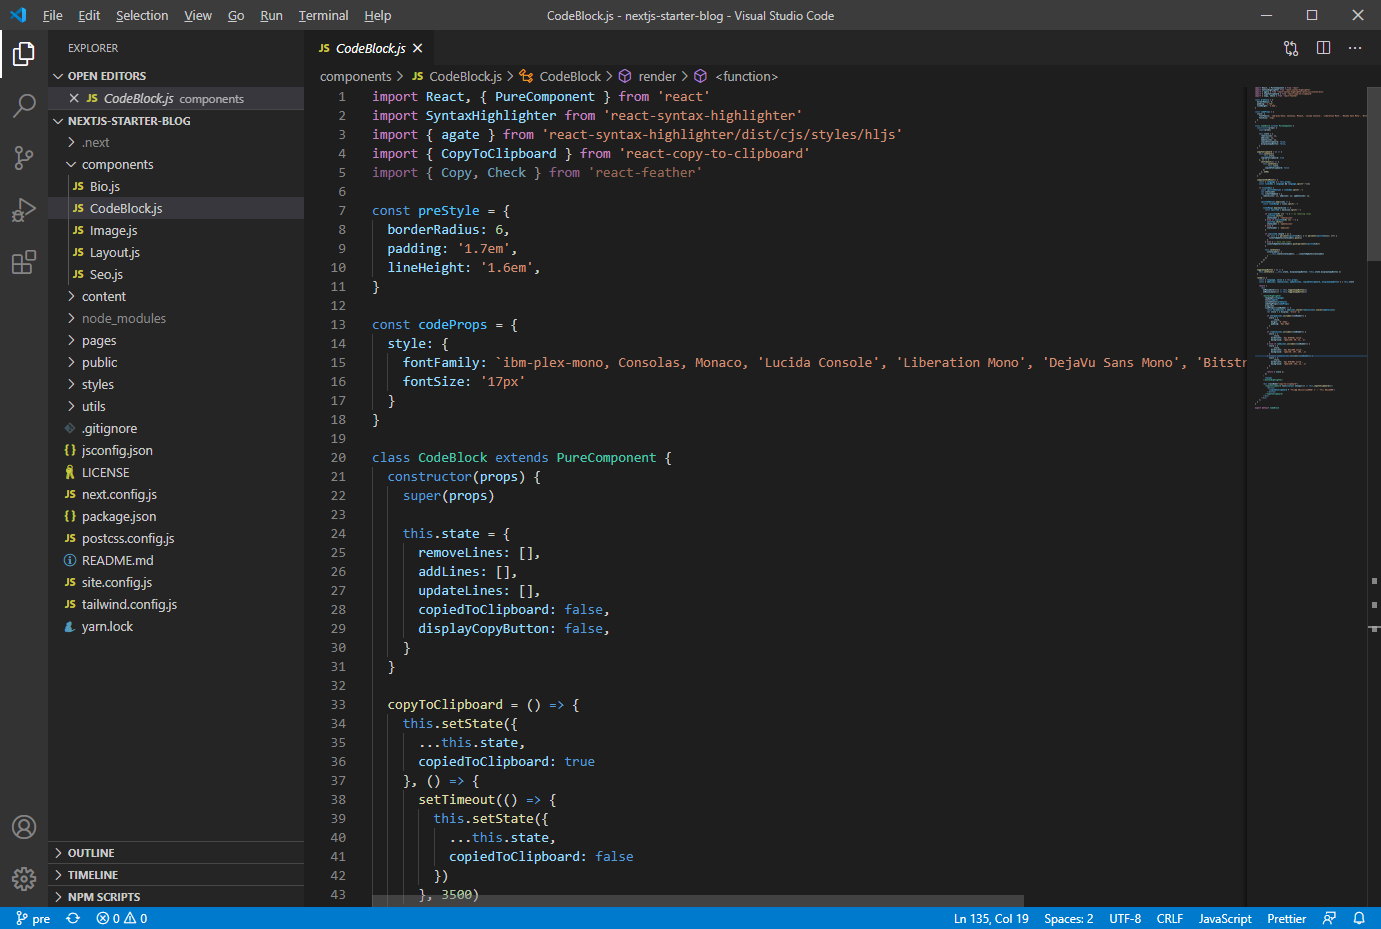Close CodeBlock.js in Open Editors list

(x=74, y=98)
